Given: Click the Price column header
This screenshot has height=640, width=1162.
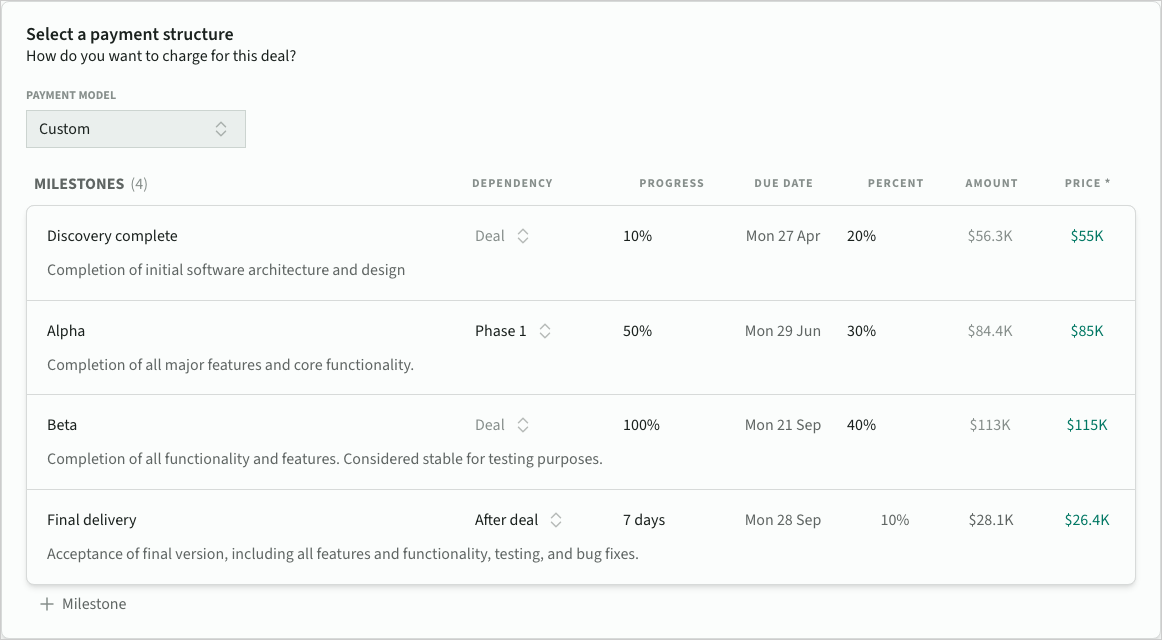Looking at the screenshot, I should (1087, 183).
